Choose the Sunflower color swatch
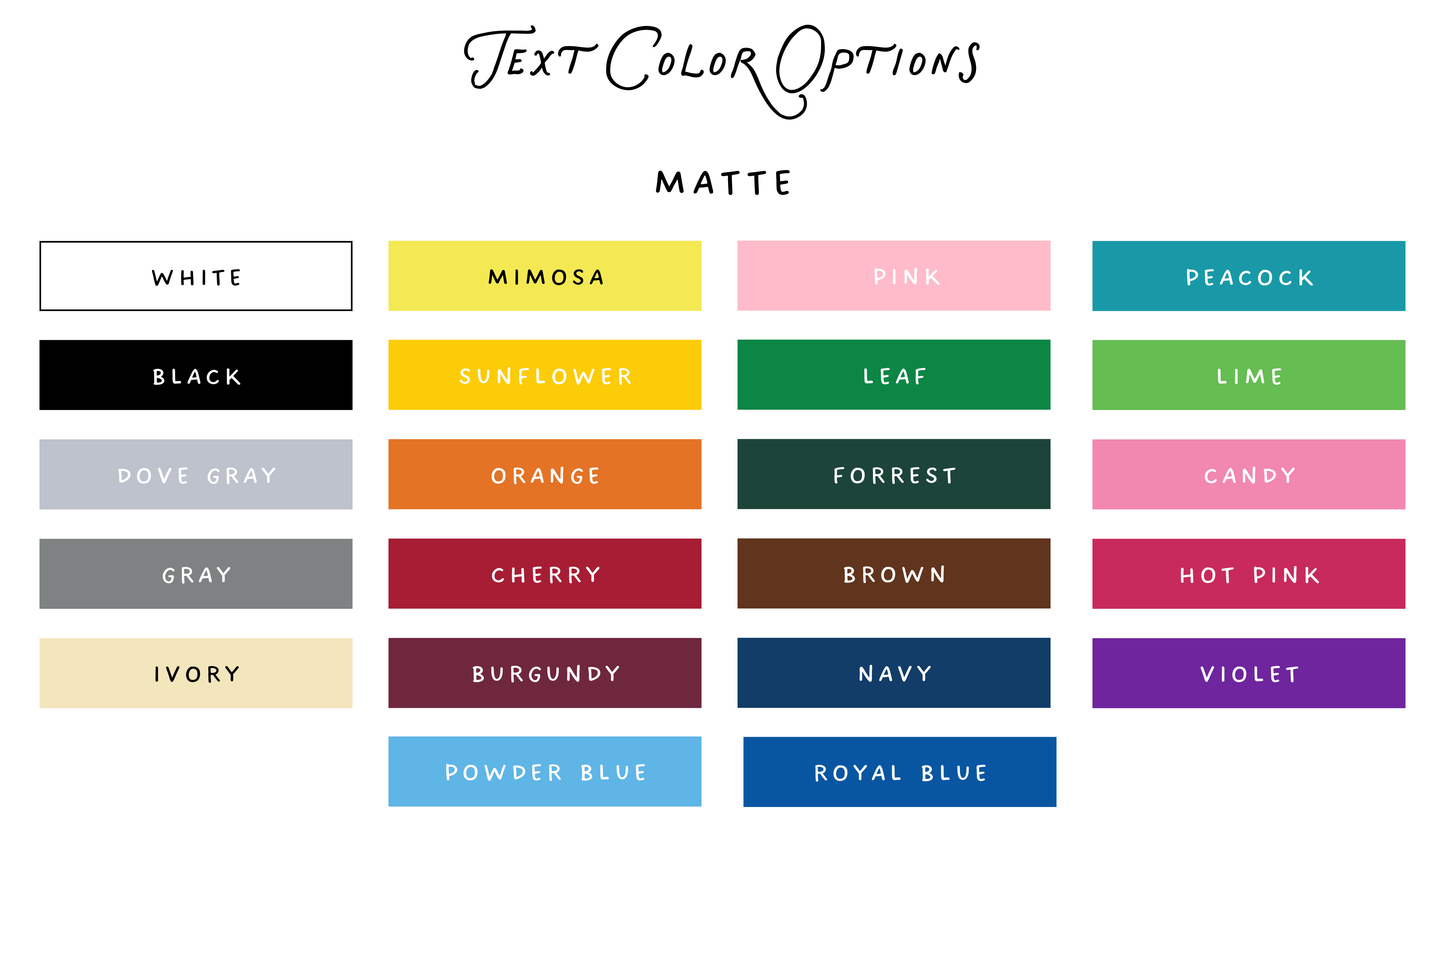The width and height of the screenshot is (1445, 963). click(545, 375)
